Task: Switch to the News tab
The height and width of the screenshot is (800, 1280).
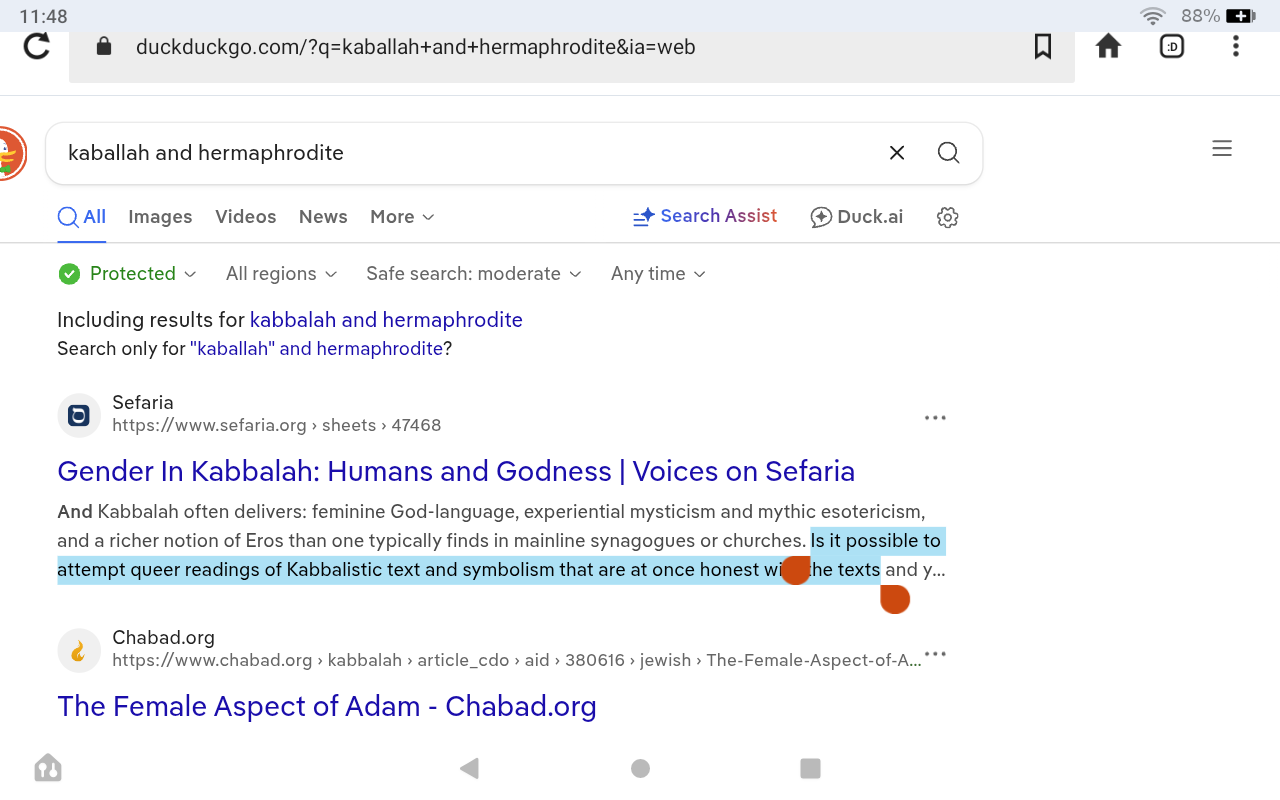Action: (x=323, y=217)
